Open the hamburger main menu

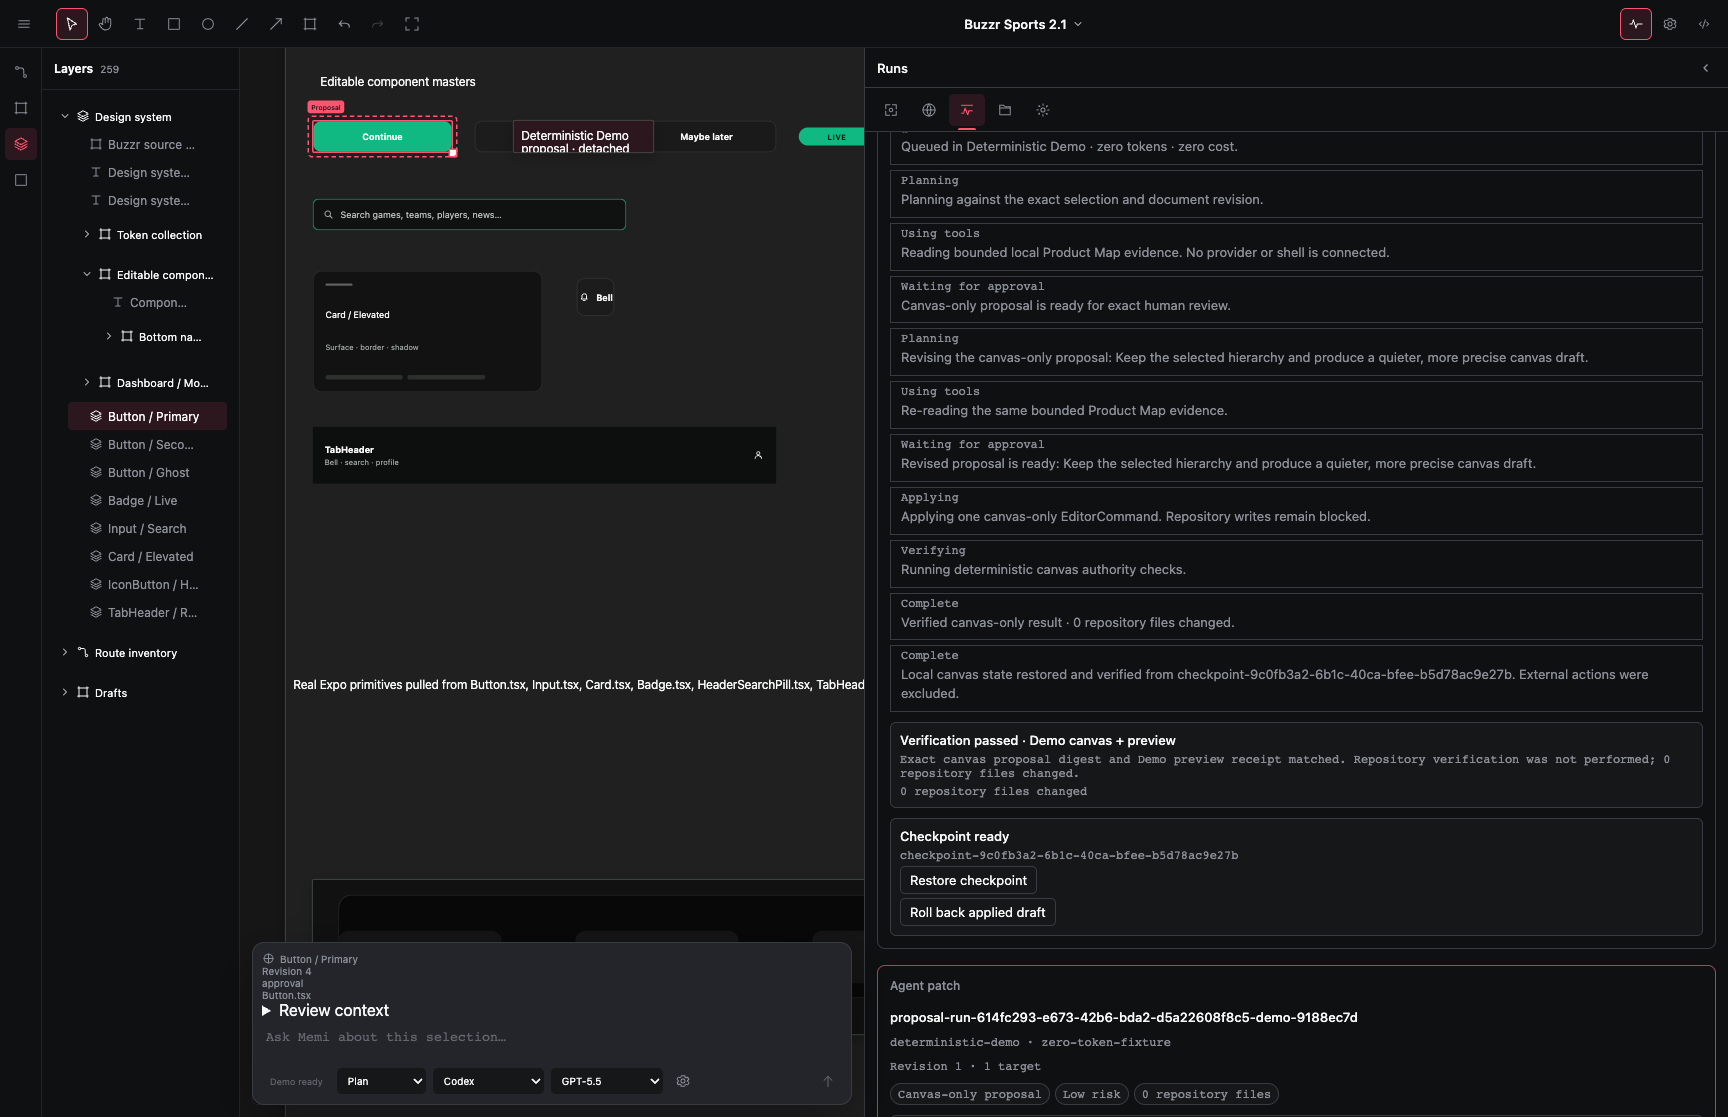tap(24, 24)
